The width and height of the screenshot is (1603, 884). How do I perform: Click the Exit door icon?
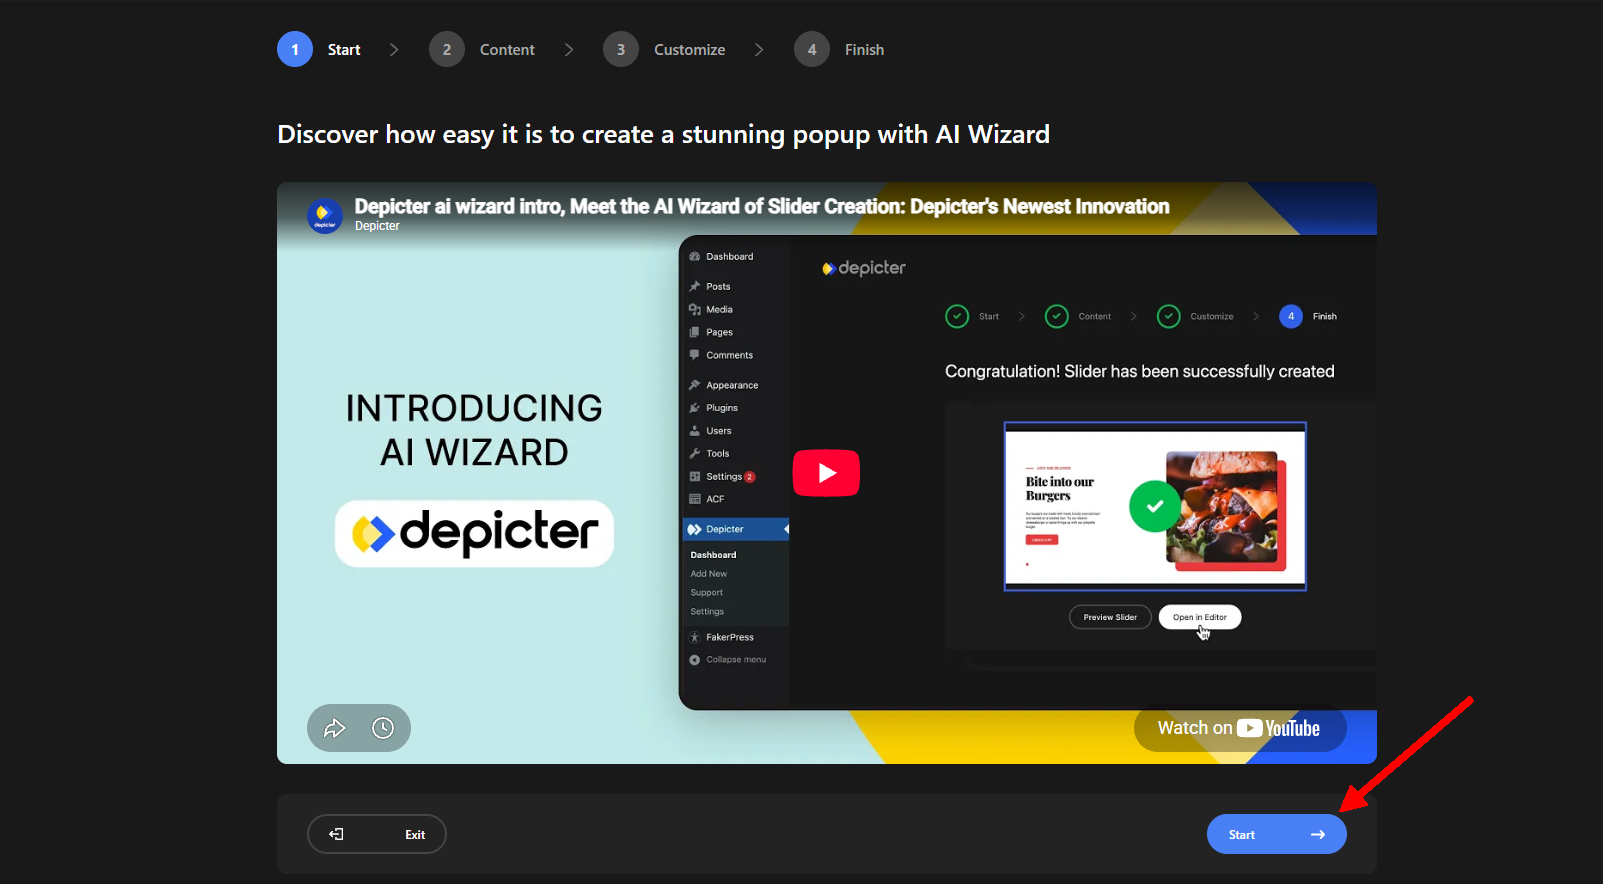pyautogui.click(x=337, y=834)
